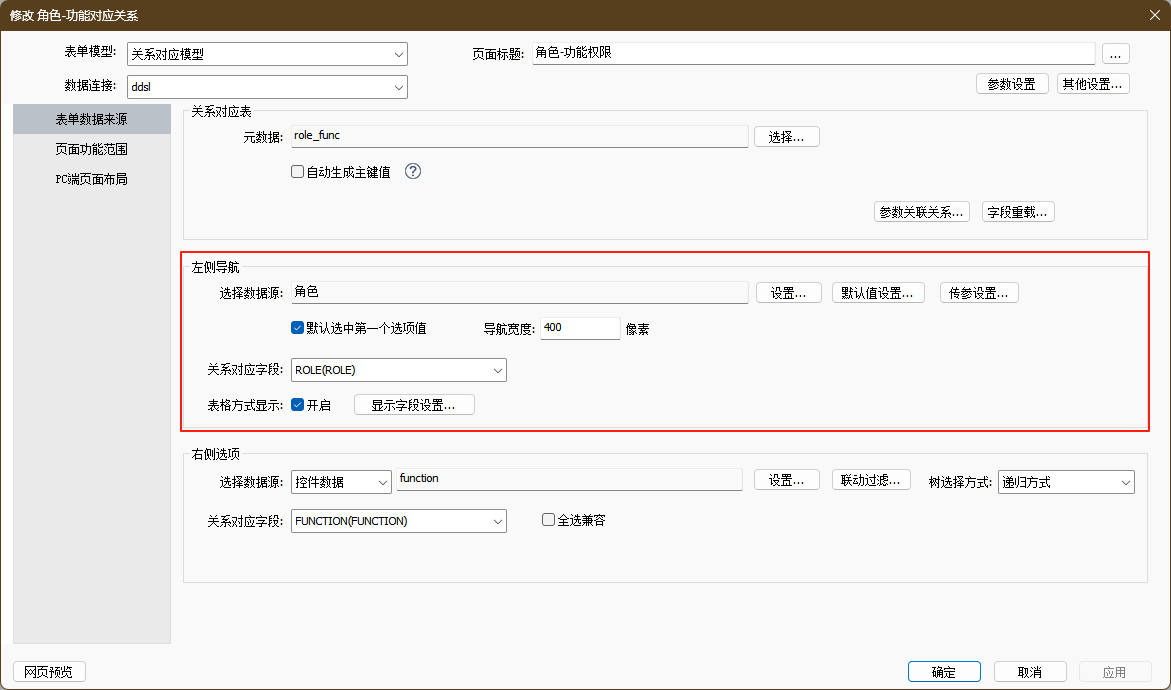Open the 表单模型 dropdown

point(267,55)
